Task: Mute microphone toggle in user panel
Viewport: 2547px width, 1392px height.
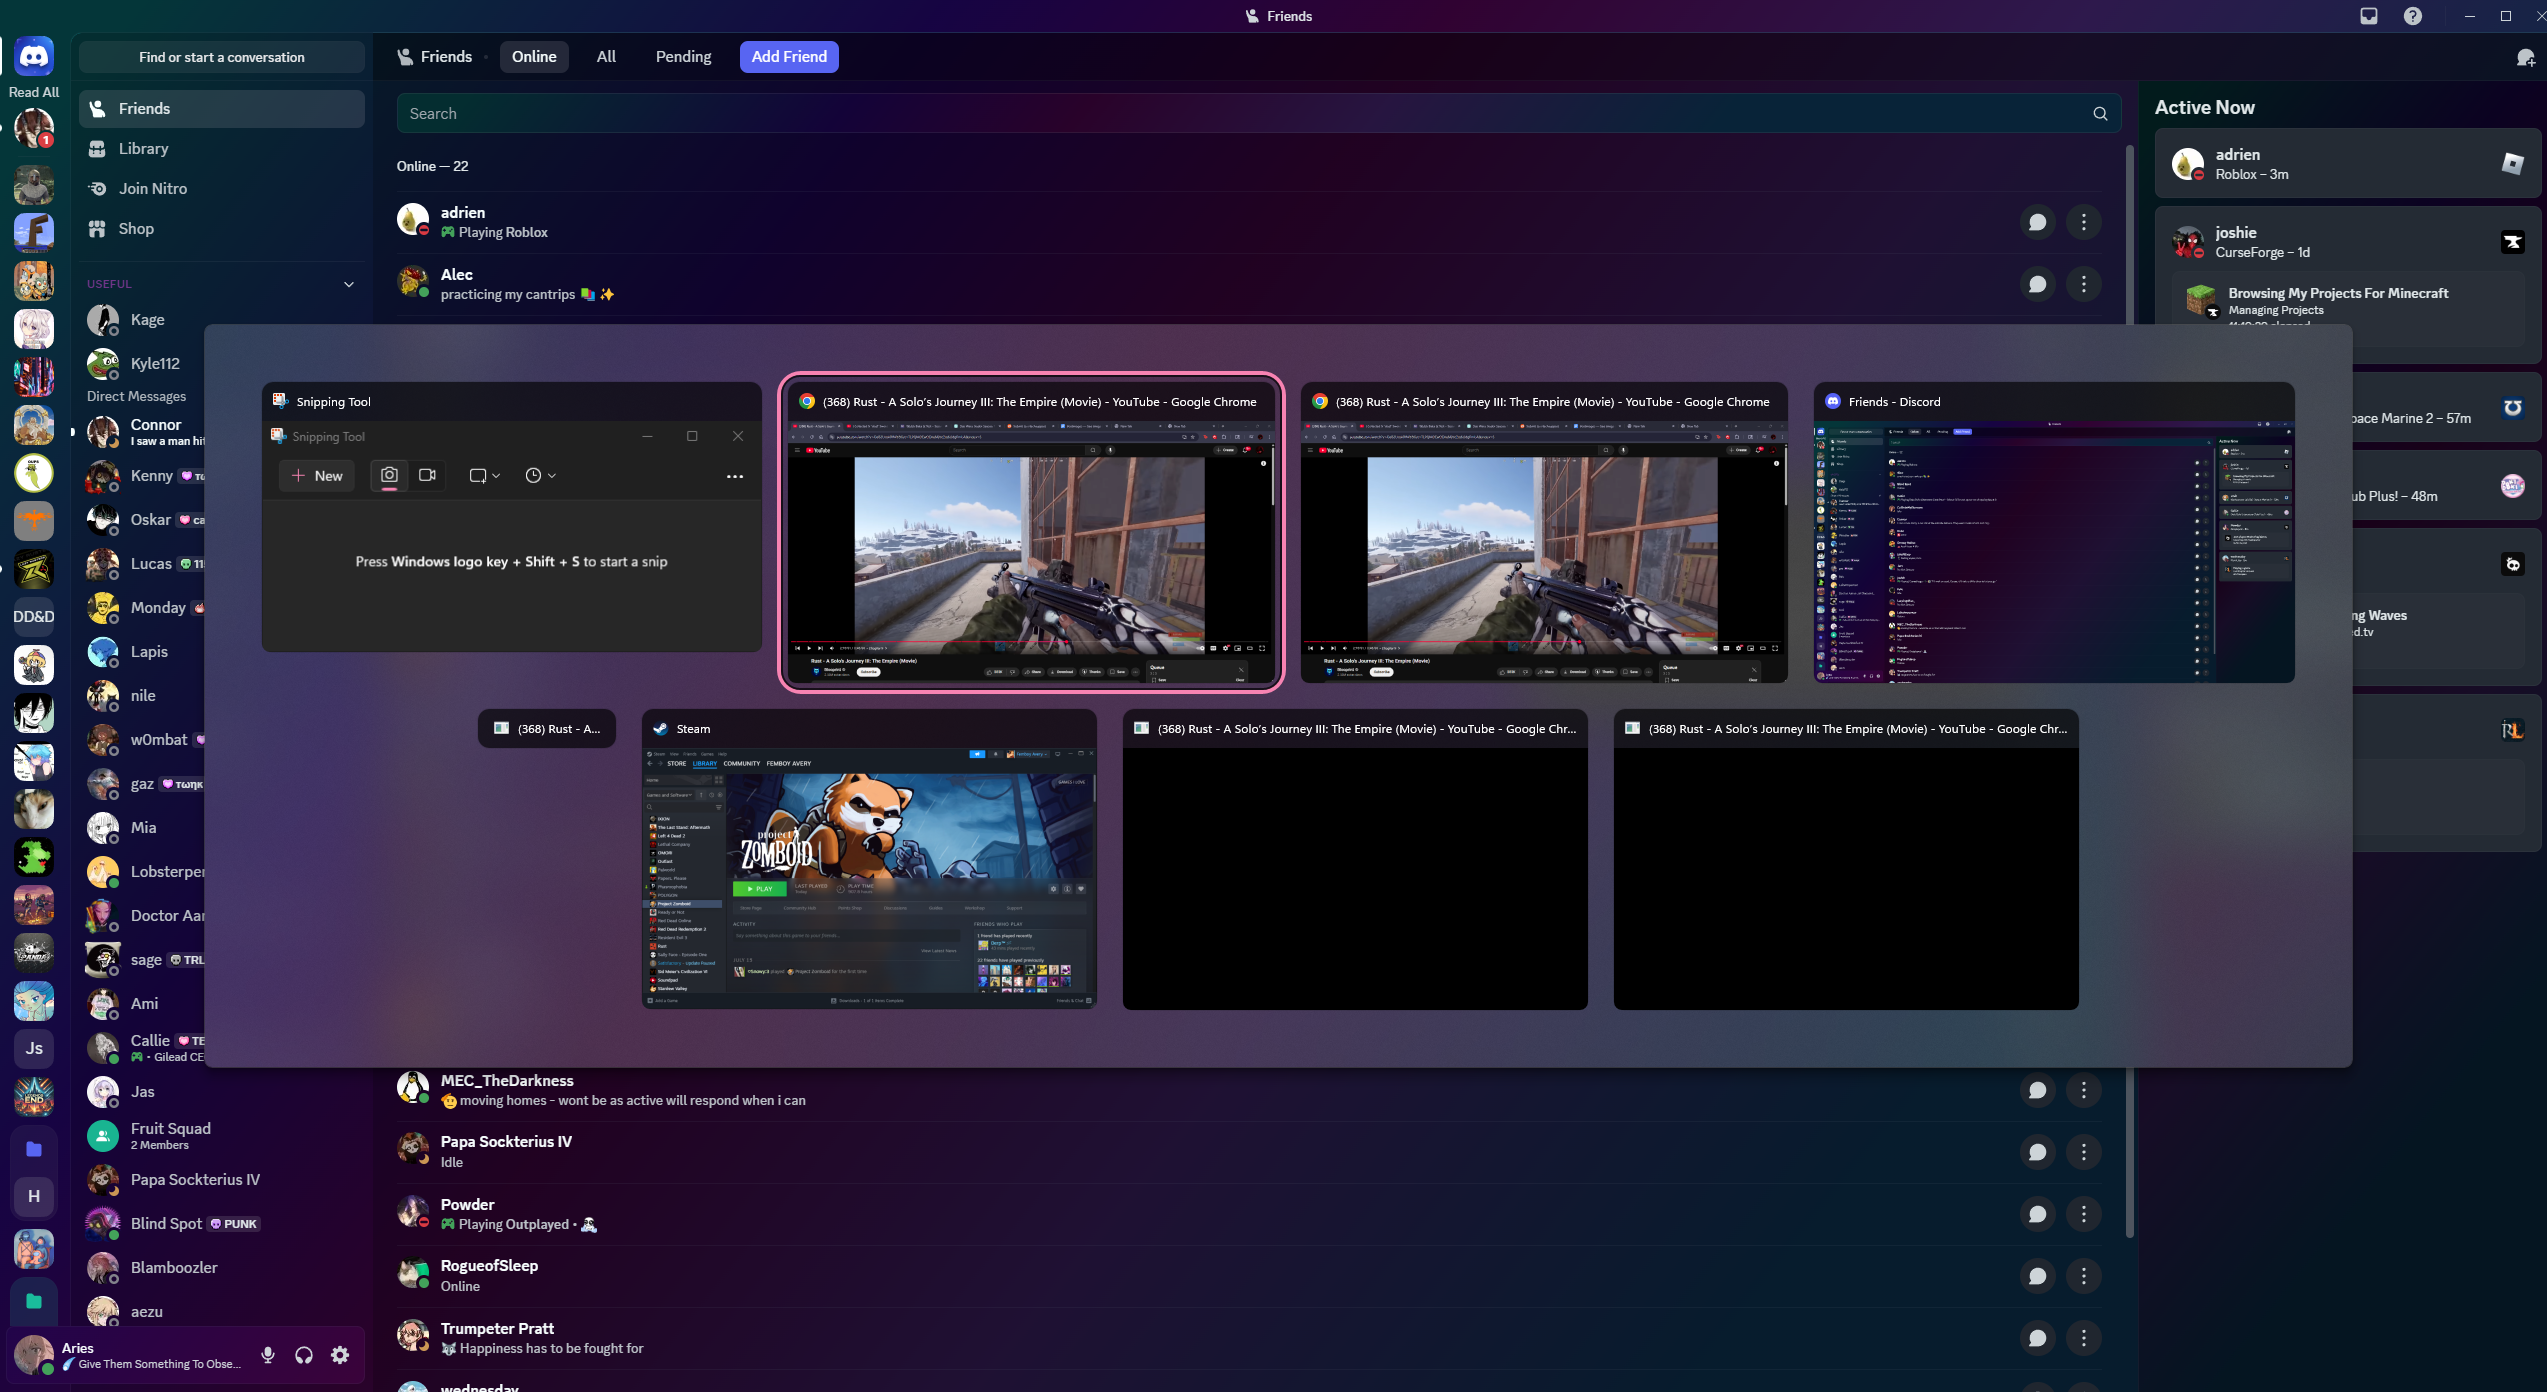Action: [268, 1355]
